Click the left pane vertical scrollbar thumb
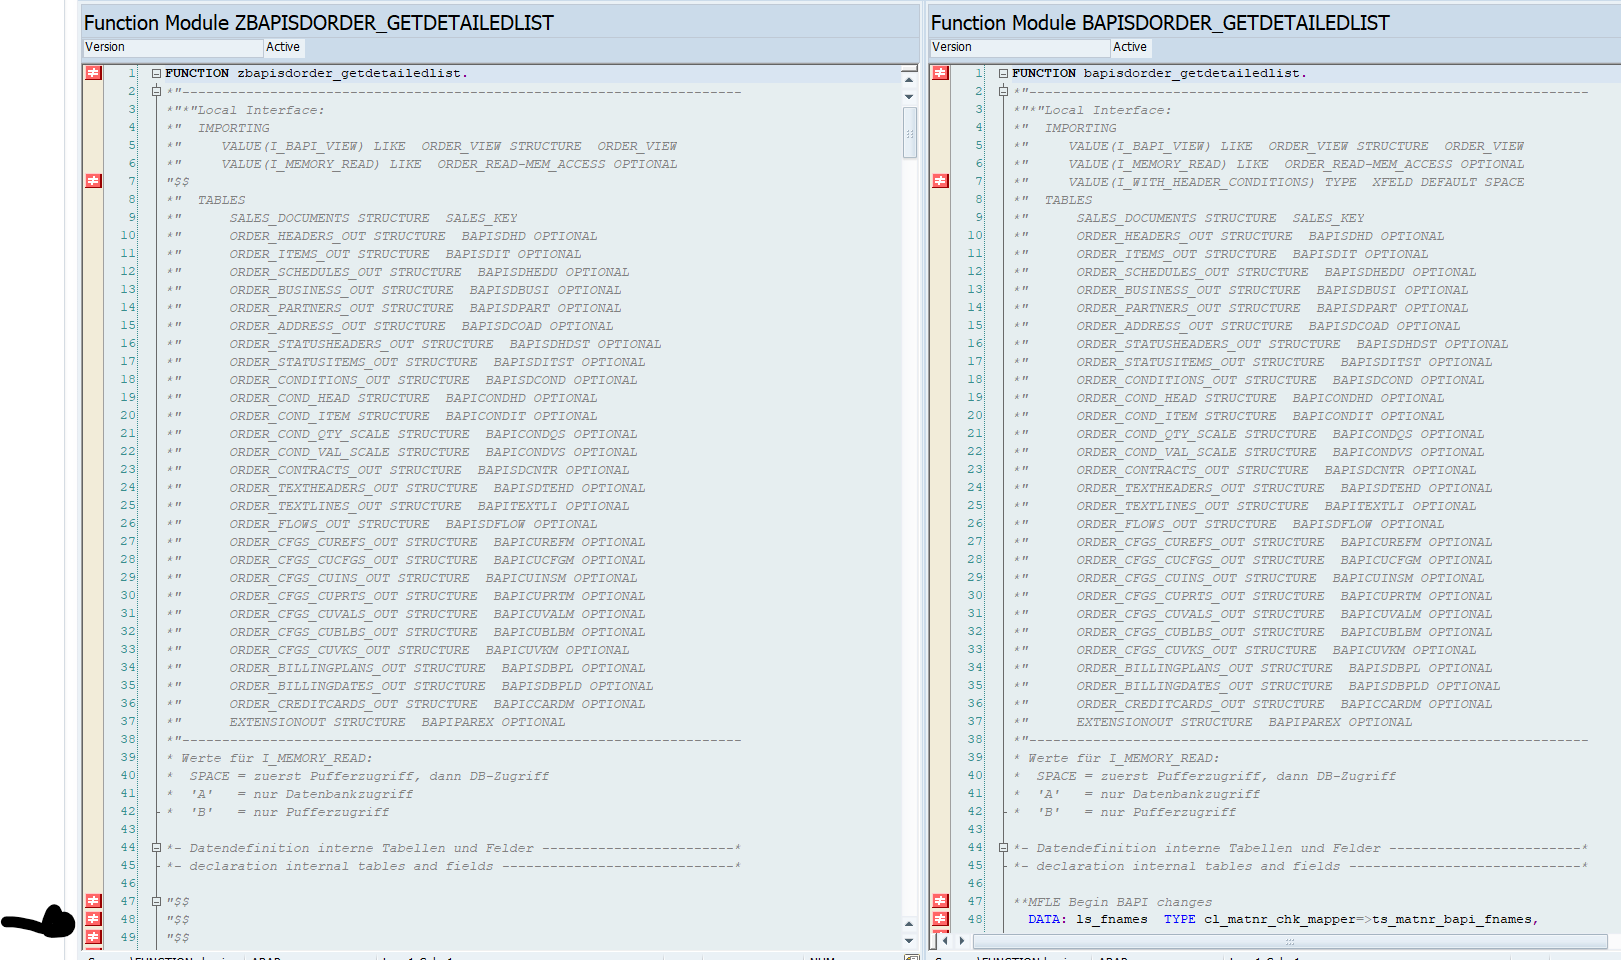This screenshot has width=1621, height=960. (x=909, y=134)
